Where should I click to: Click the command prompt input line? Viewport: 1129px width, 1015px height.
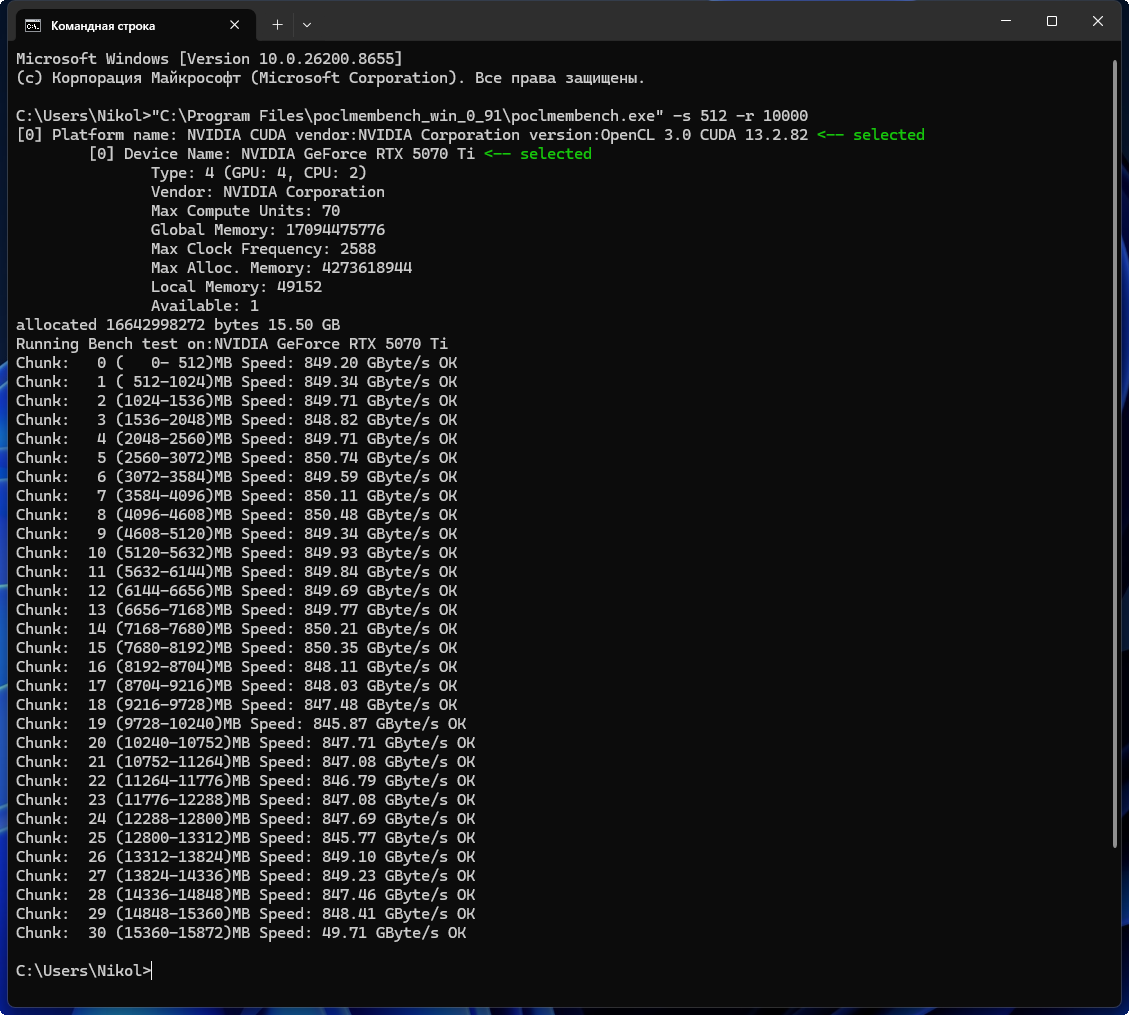84,970
